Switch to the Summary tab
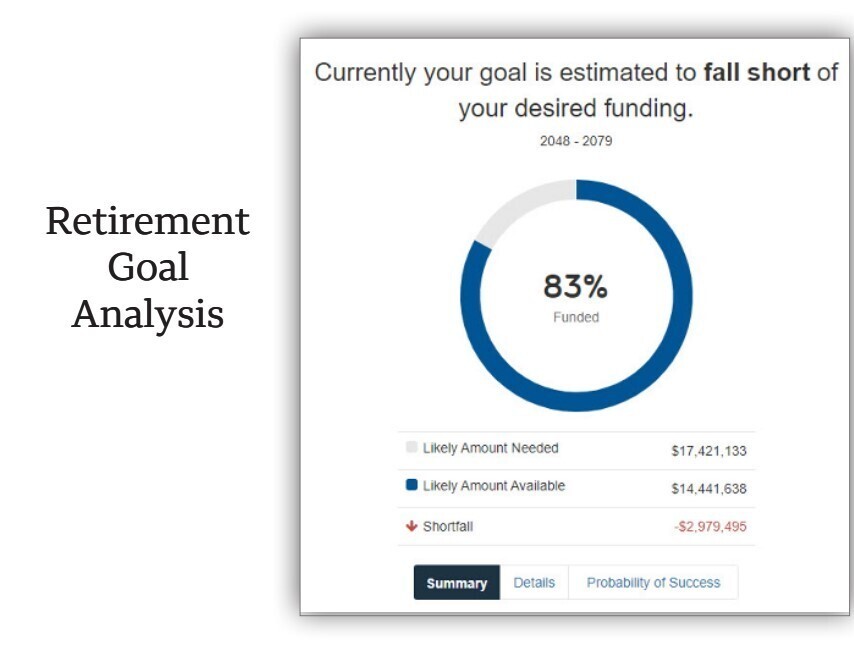 (456, 583)
